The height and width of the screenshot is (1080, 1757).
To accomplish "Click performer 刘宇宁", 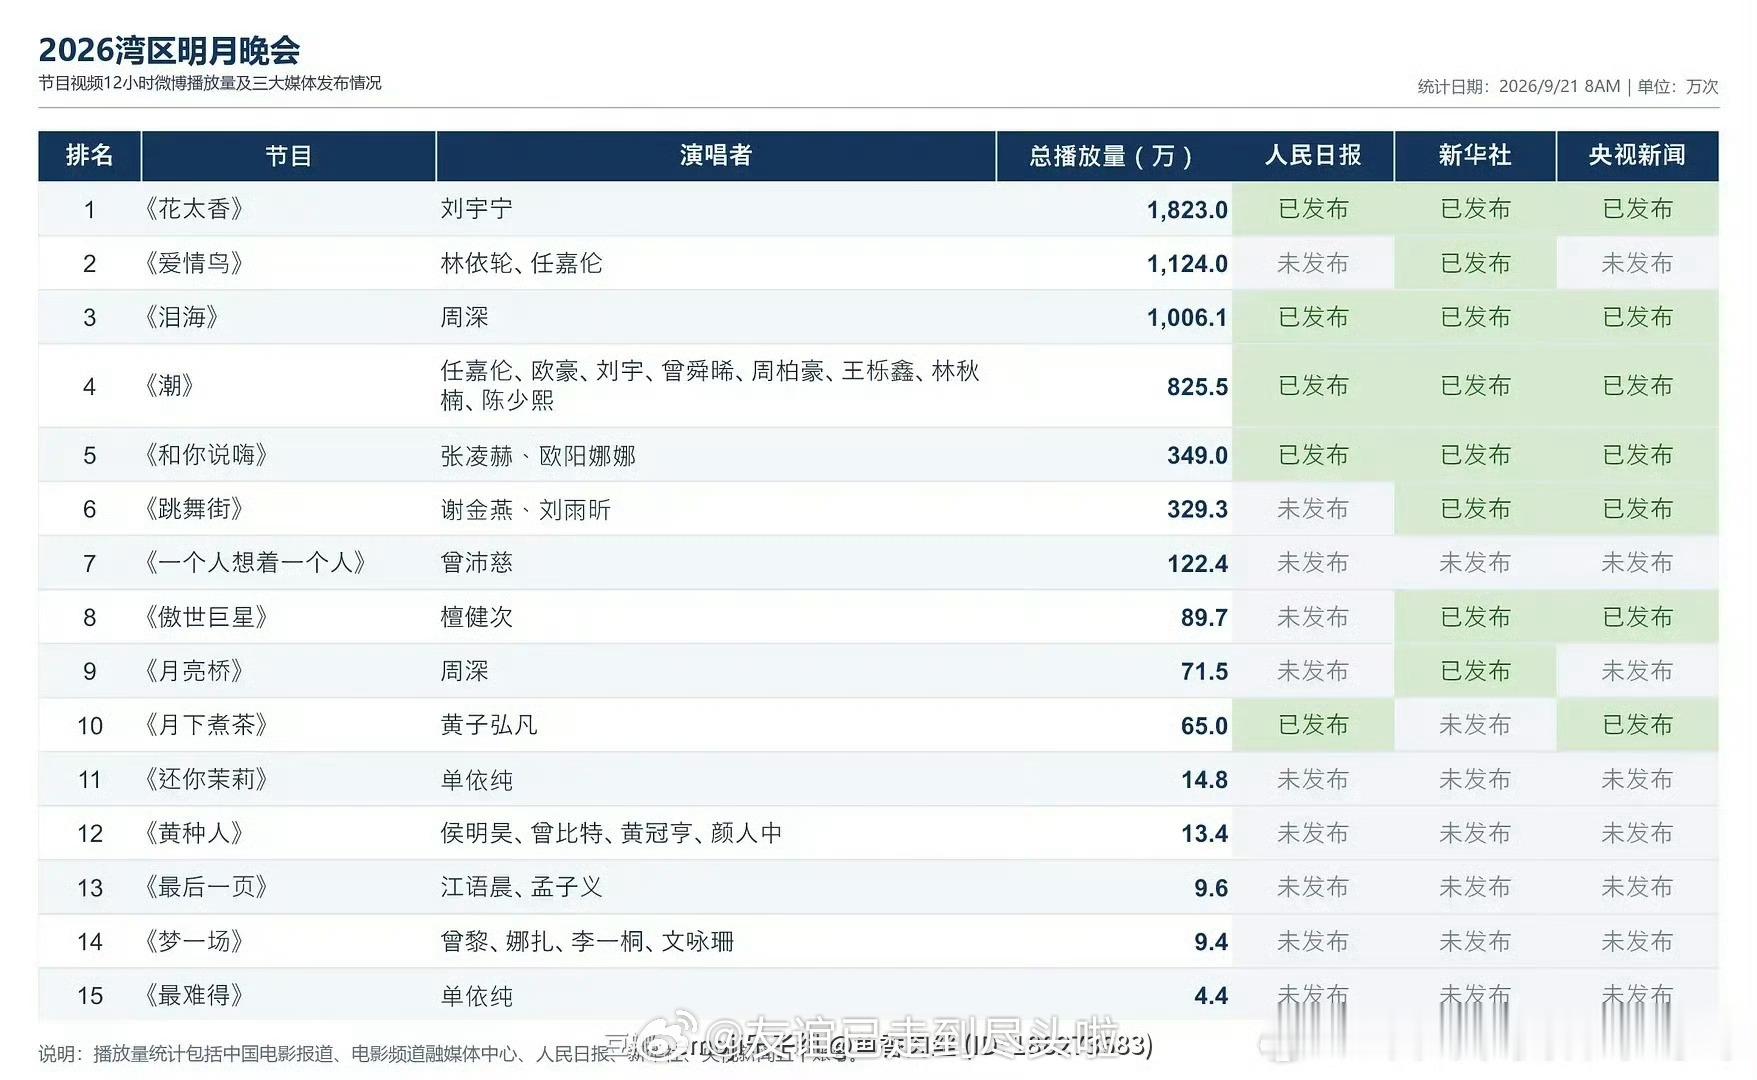I will click(476, 209).
